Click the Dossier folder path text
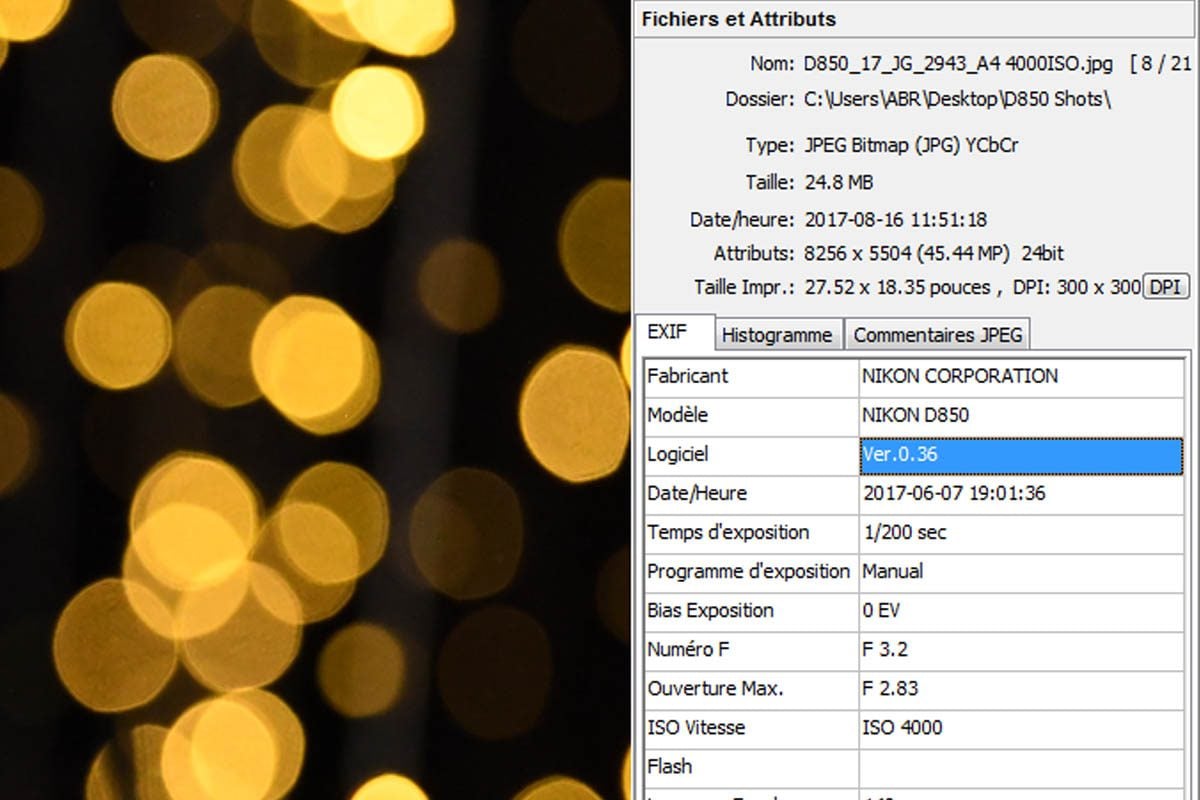Screen dimensions: 1200x800 [957, 100]
